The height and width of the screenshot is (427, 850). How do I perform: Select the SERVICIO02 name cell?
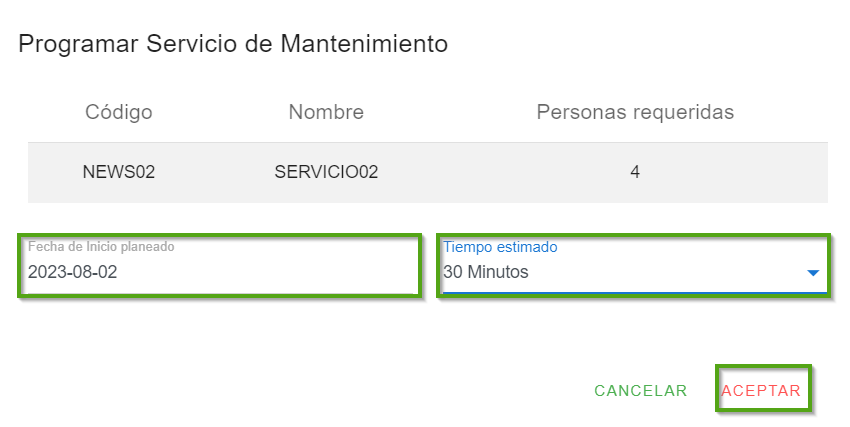[326, 172]
